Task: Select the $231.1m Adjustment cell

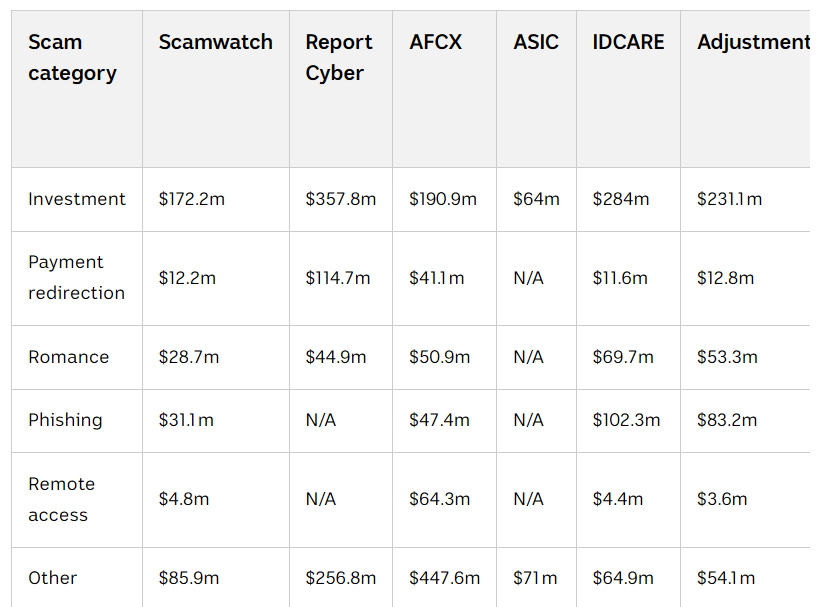Action: point(729,199)
